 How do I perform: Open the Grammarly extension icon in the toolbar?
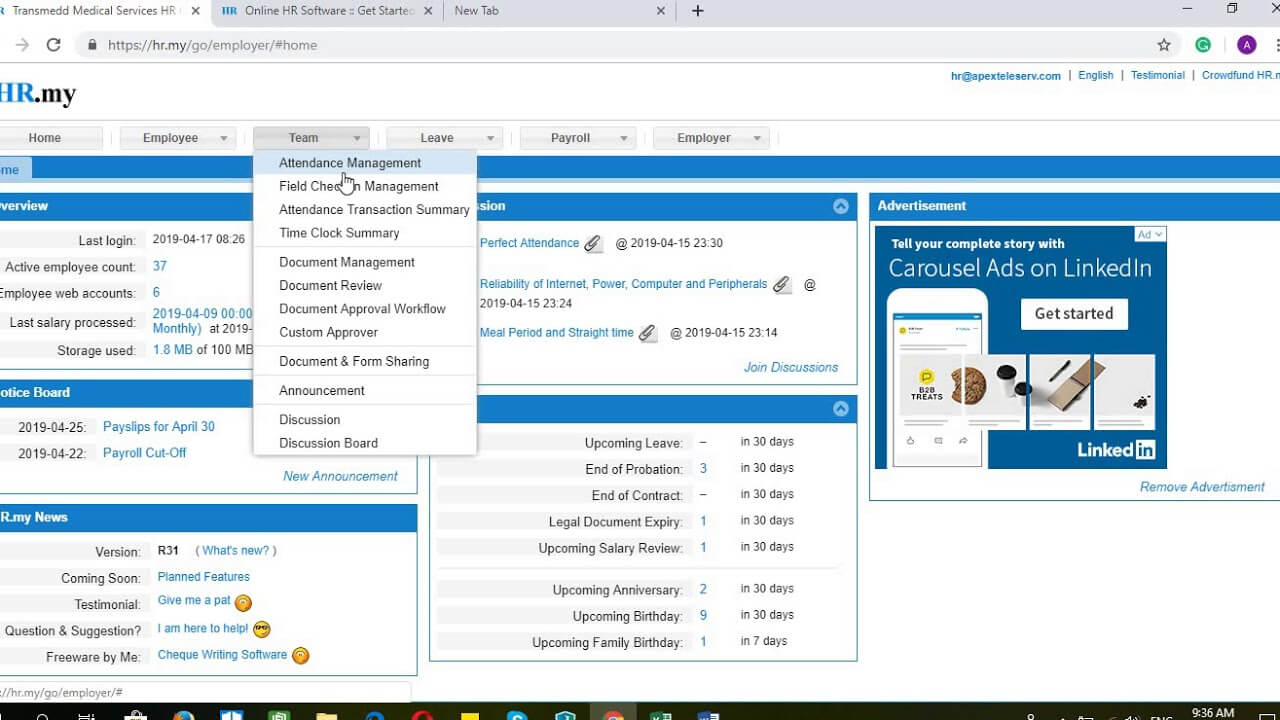[1203, 44]
